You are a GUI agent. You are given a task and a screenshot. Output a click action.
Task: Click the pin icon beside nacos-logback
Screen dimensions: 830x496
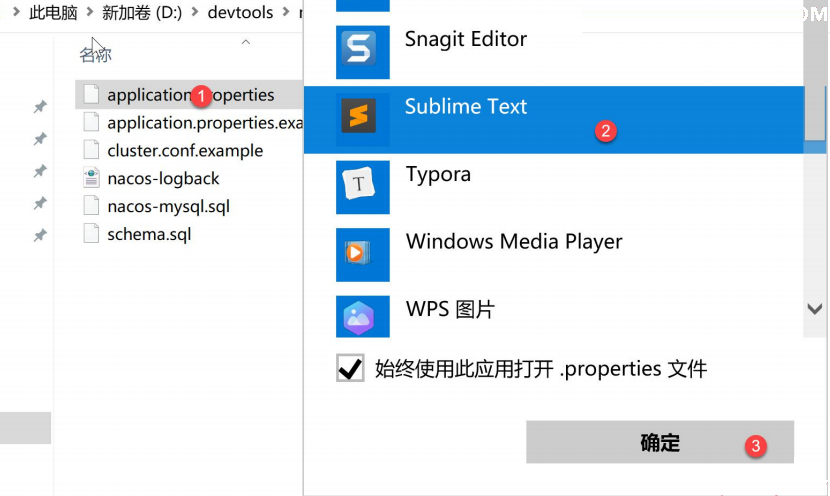click(40, 171)
